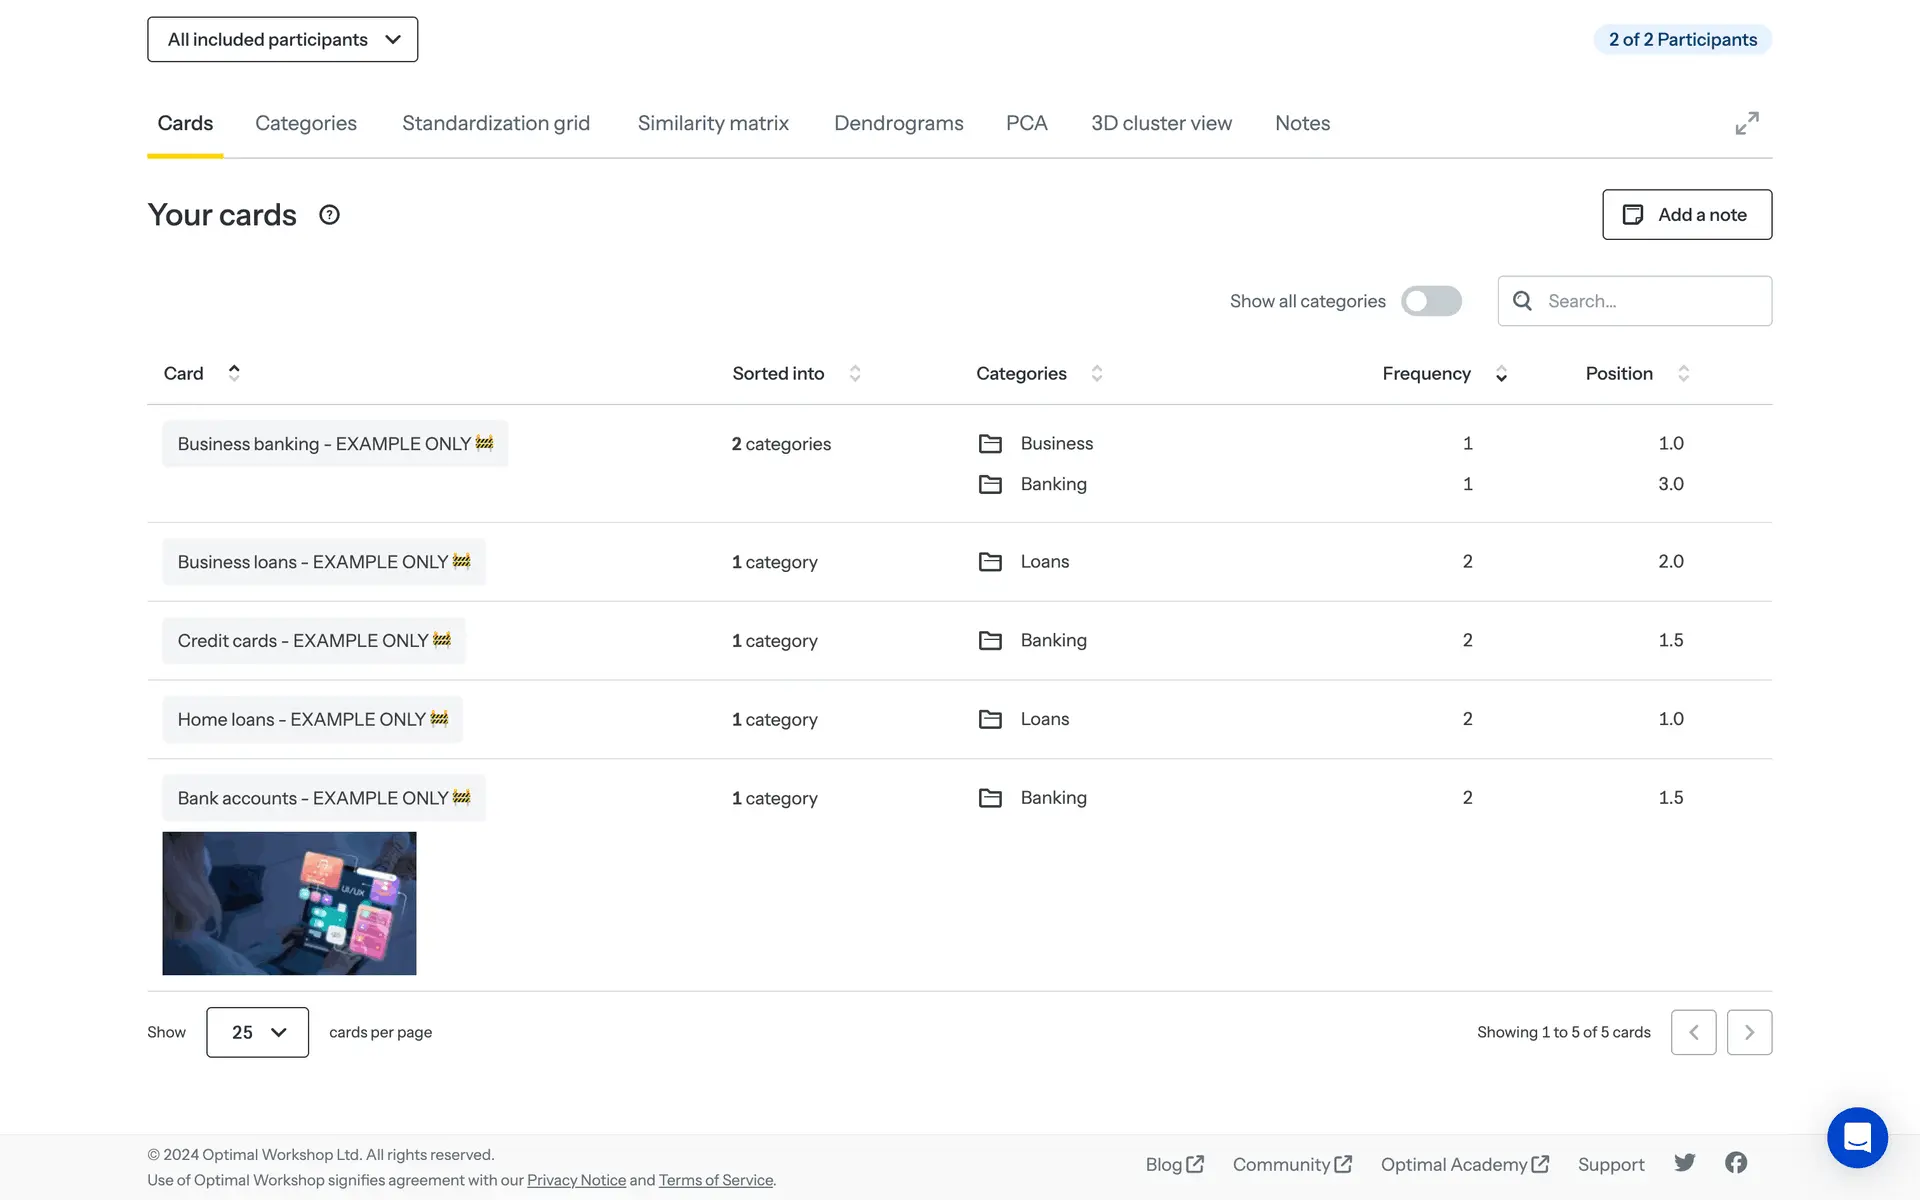Switch to Dendrograms tab
The width and height of the screenshot is (1920, 1200).
[x=898, y=123]
